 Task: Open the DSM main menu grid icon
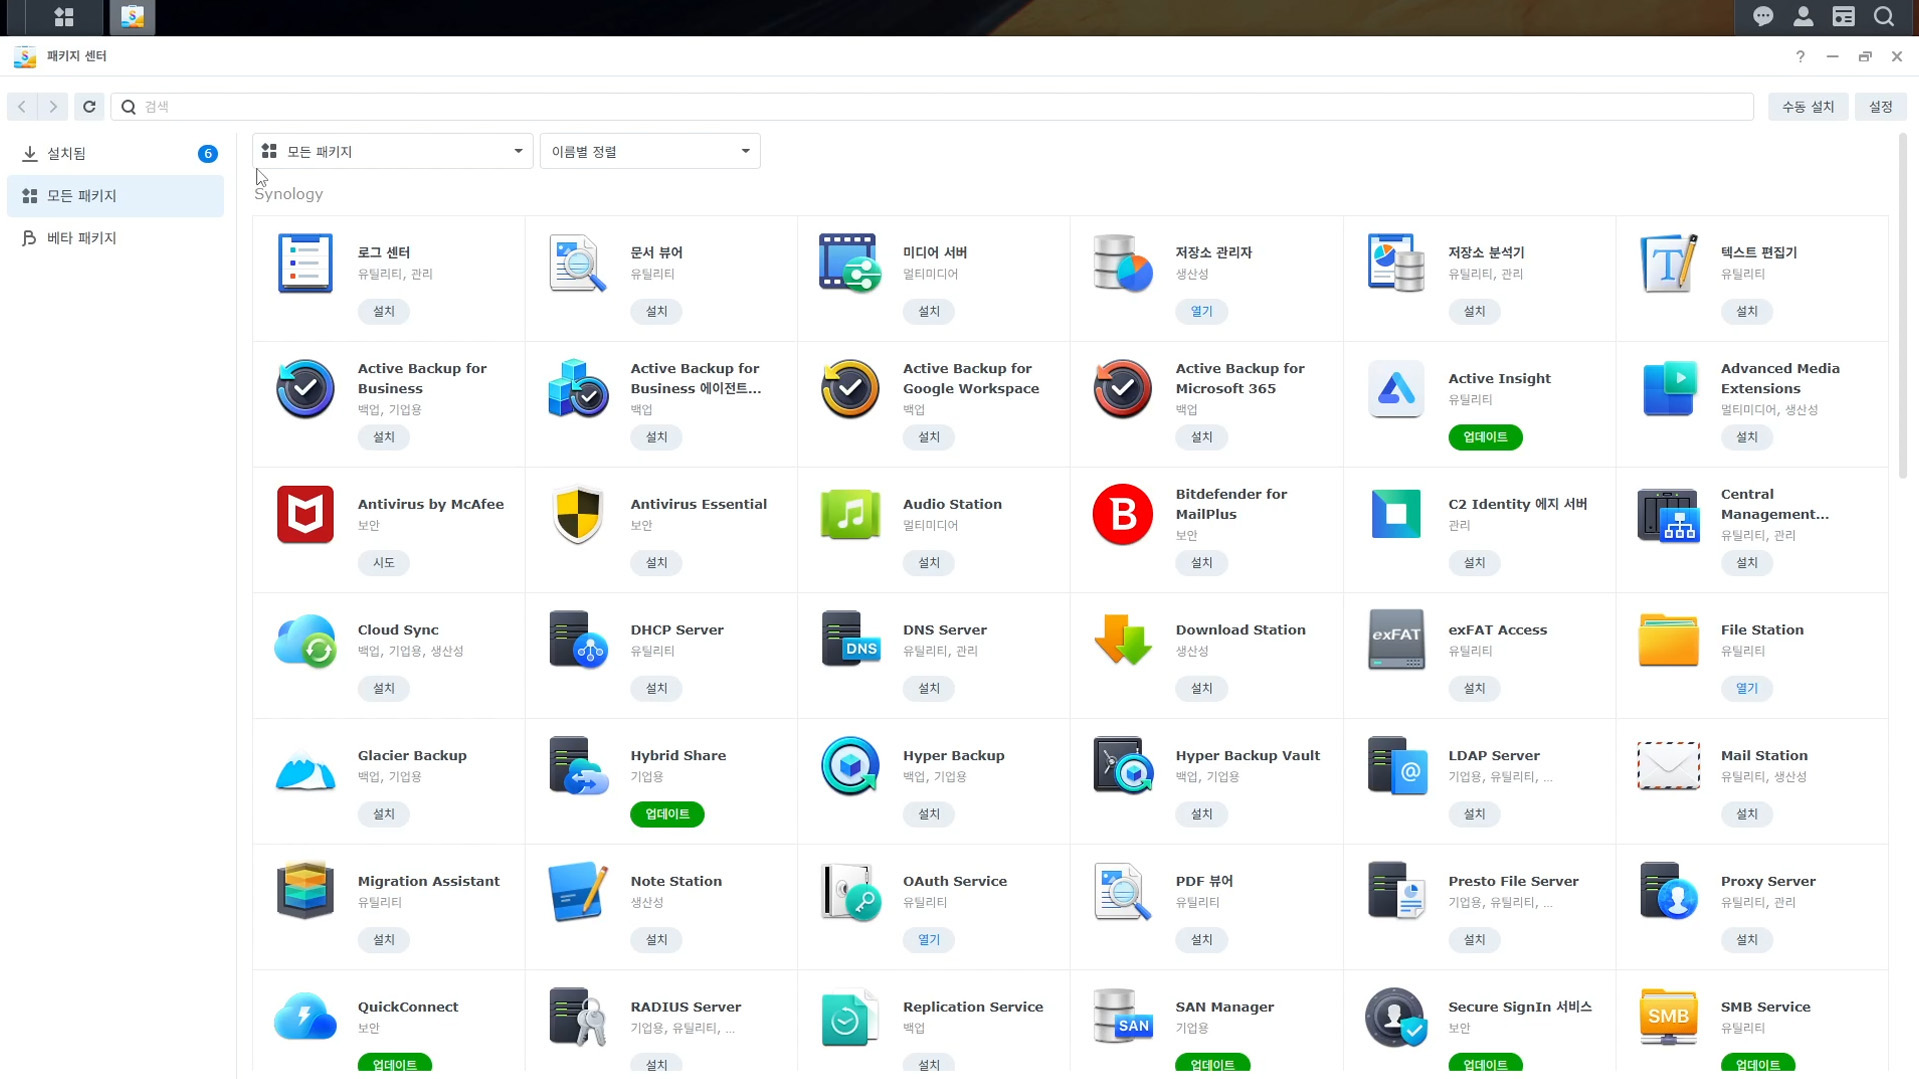[64, 17]
